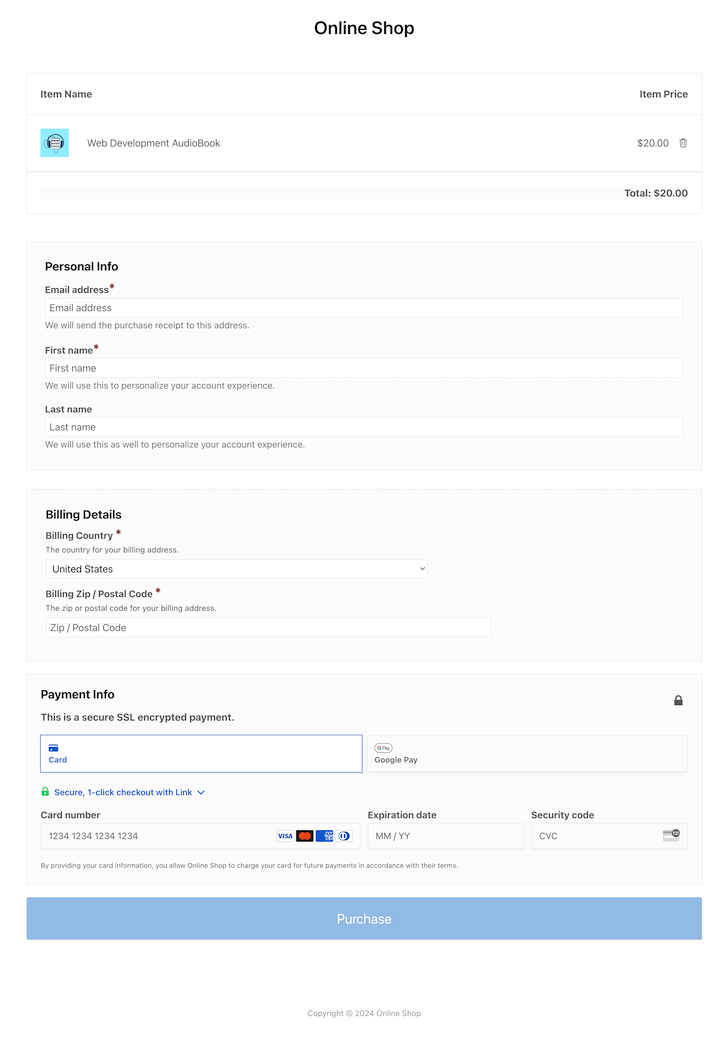Click the trash icon next to the item price
This screenshot has height=1038, width=720.
point(683,143)
